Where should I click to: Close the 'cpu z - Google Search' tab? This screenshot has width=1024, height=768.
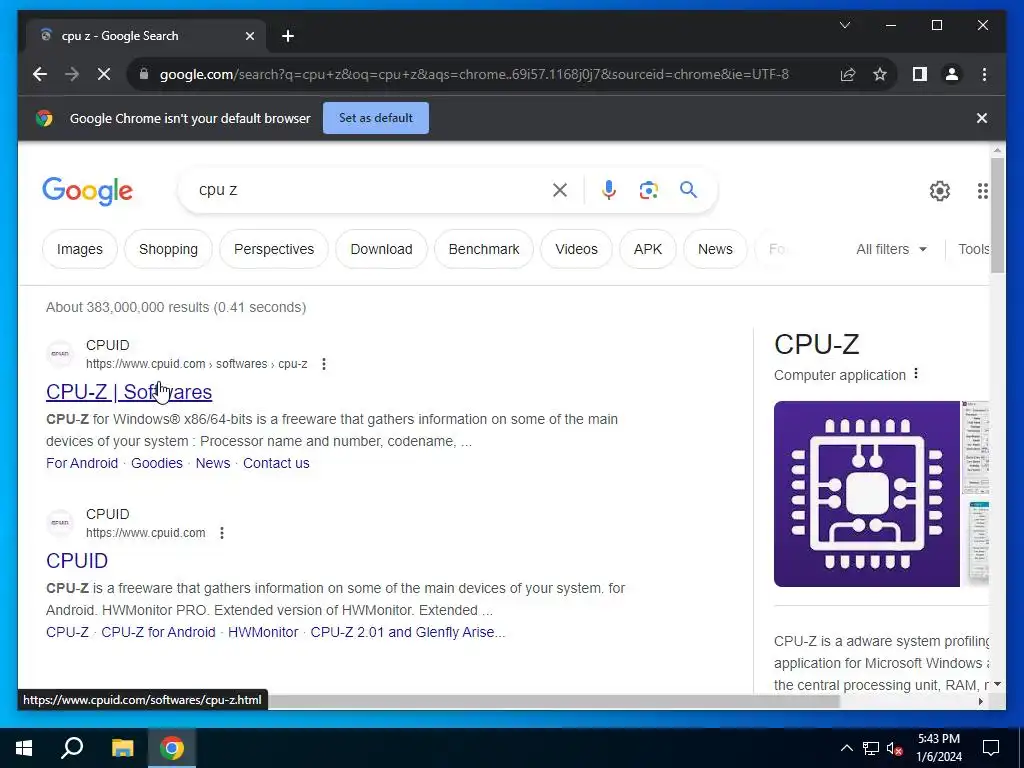click(x=249, y=36)
